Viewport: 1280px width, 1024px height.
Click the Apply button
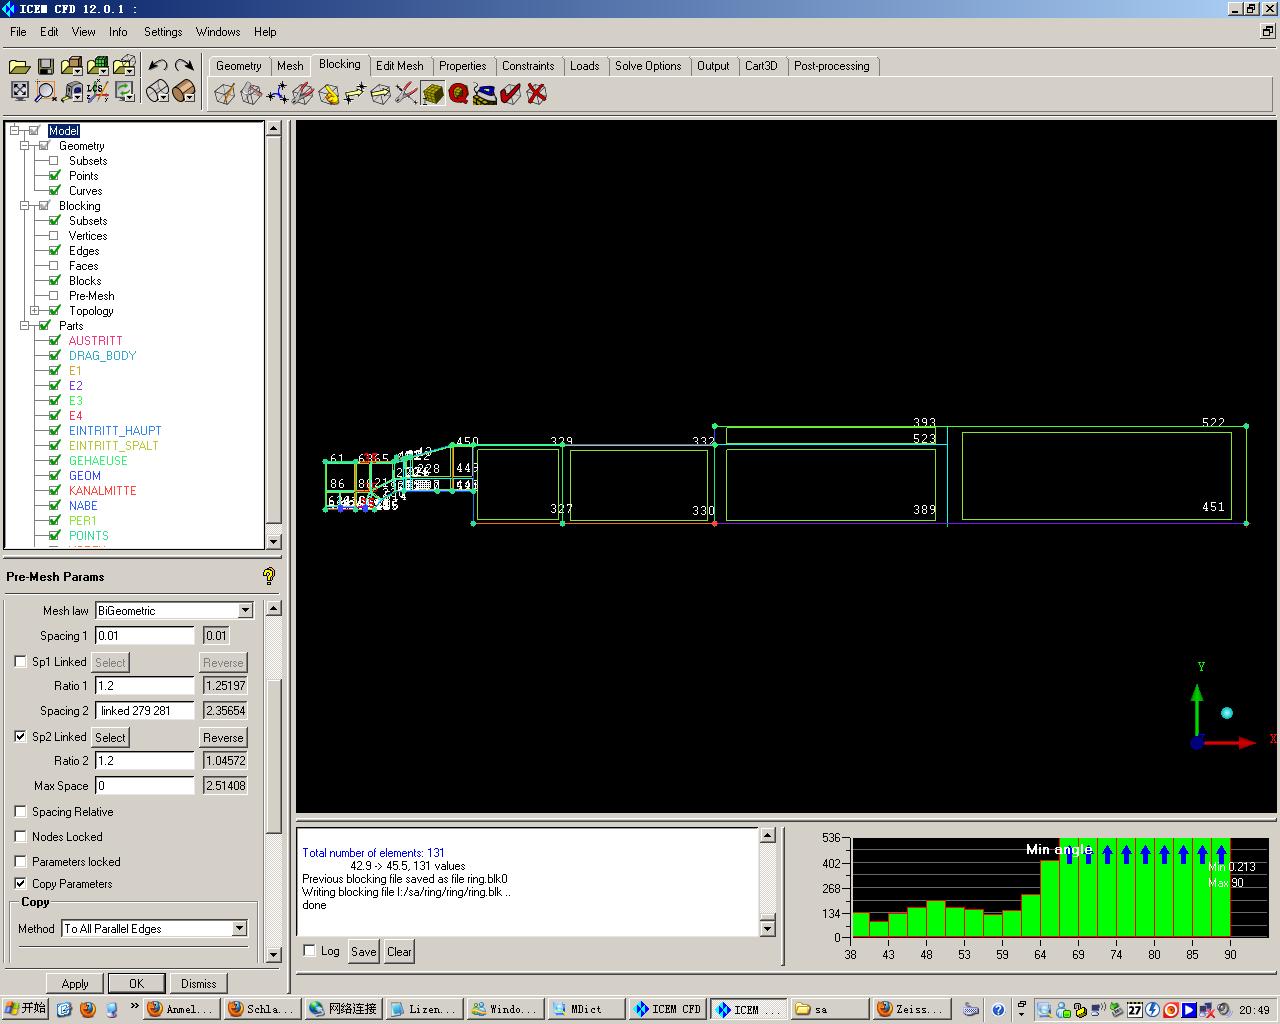click(75, 983)
